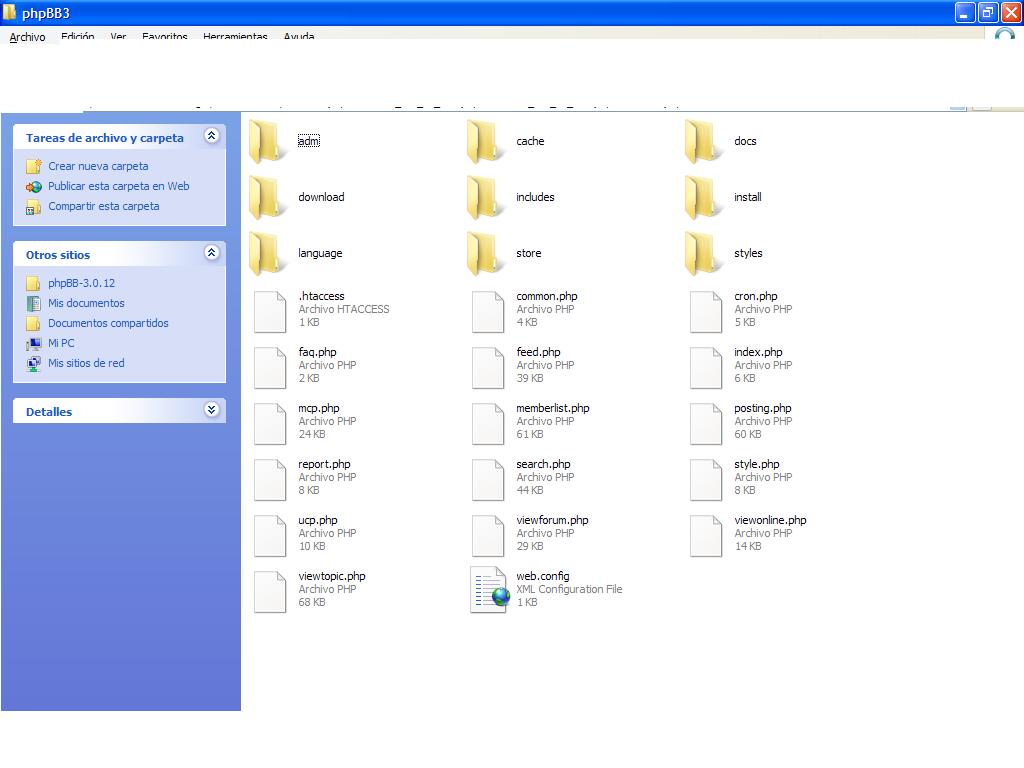Click the Mi PC computer icon

33,343
